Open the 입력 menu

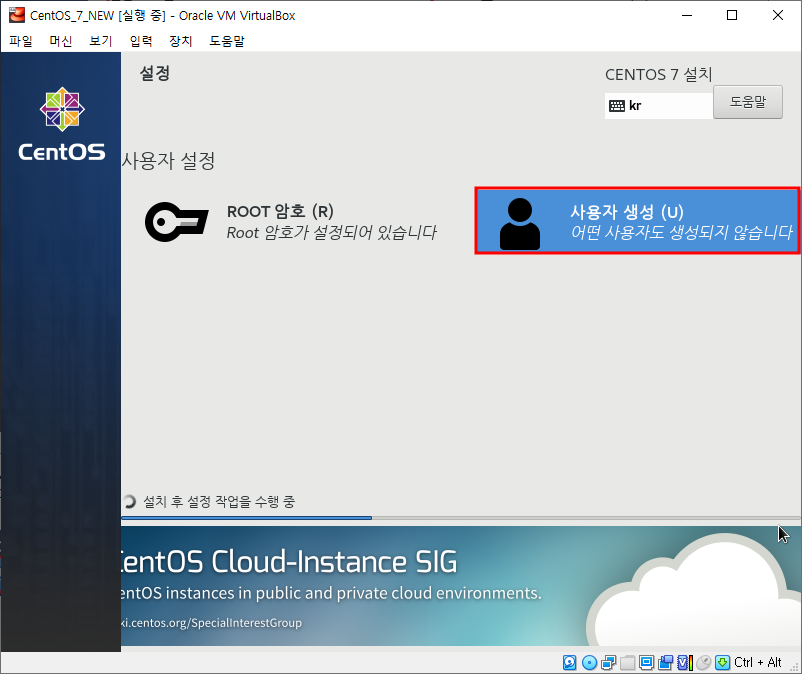pos(140,41)
